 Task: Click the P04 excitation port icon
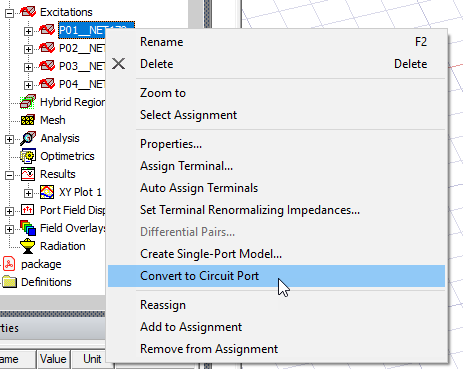coord(47,84)
